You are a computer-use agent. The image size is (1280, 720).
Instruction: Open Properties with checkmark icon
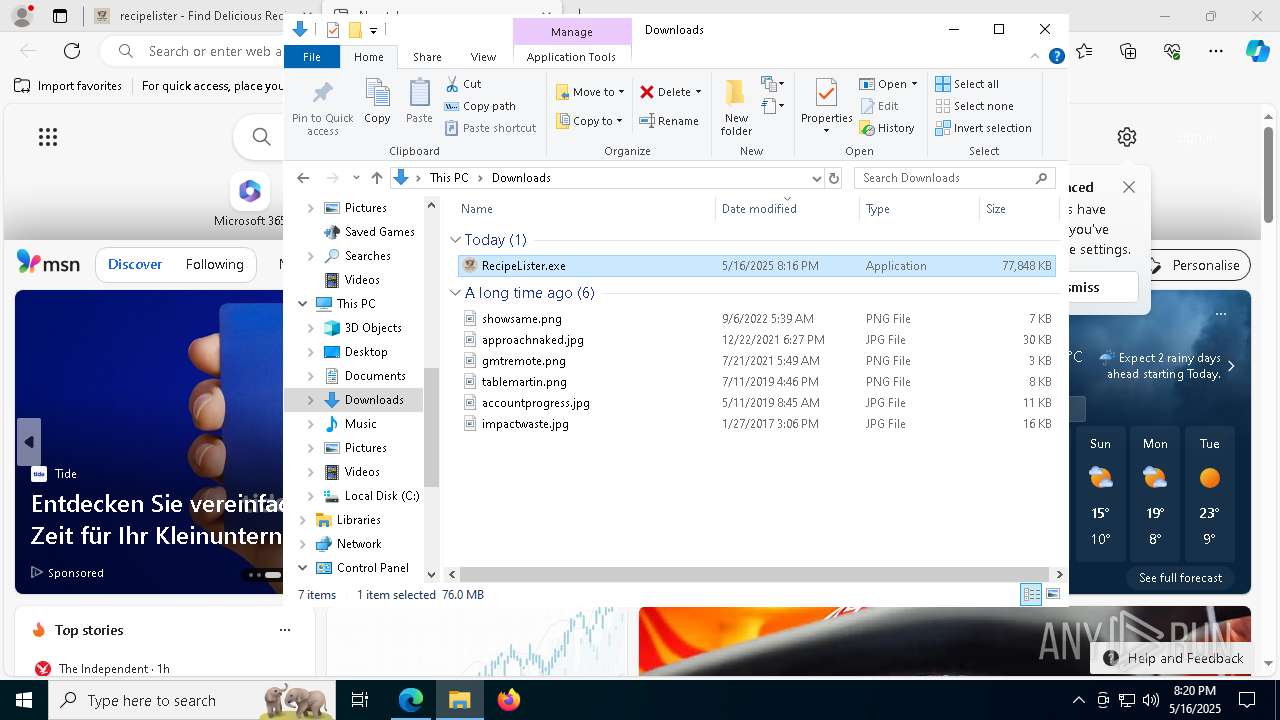click(x=826, y=106)
